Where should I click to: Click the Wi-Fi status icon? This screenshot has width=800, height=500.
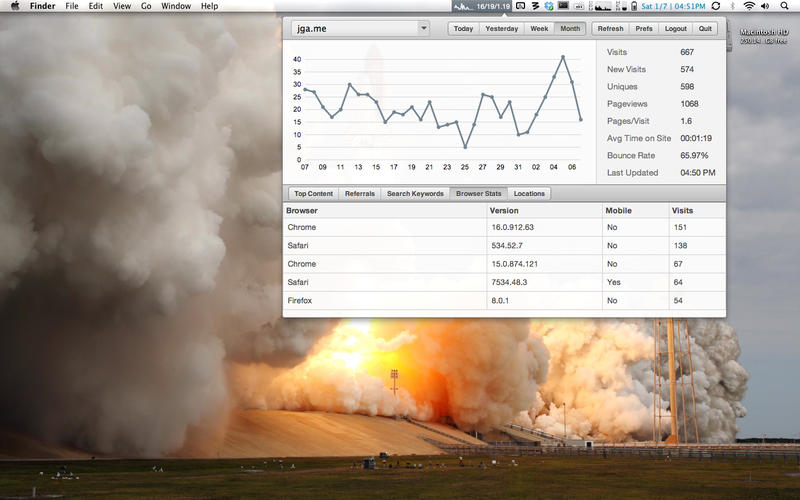(750, 6)
